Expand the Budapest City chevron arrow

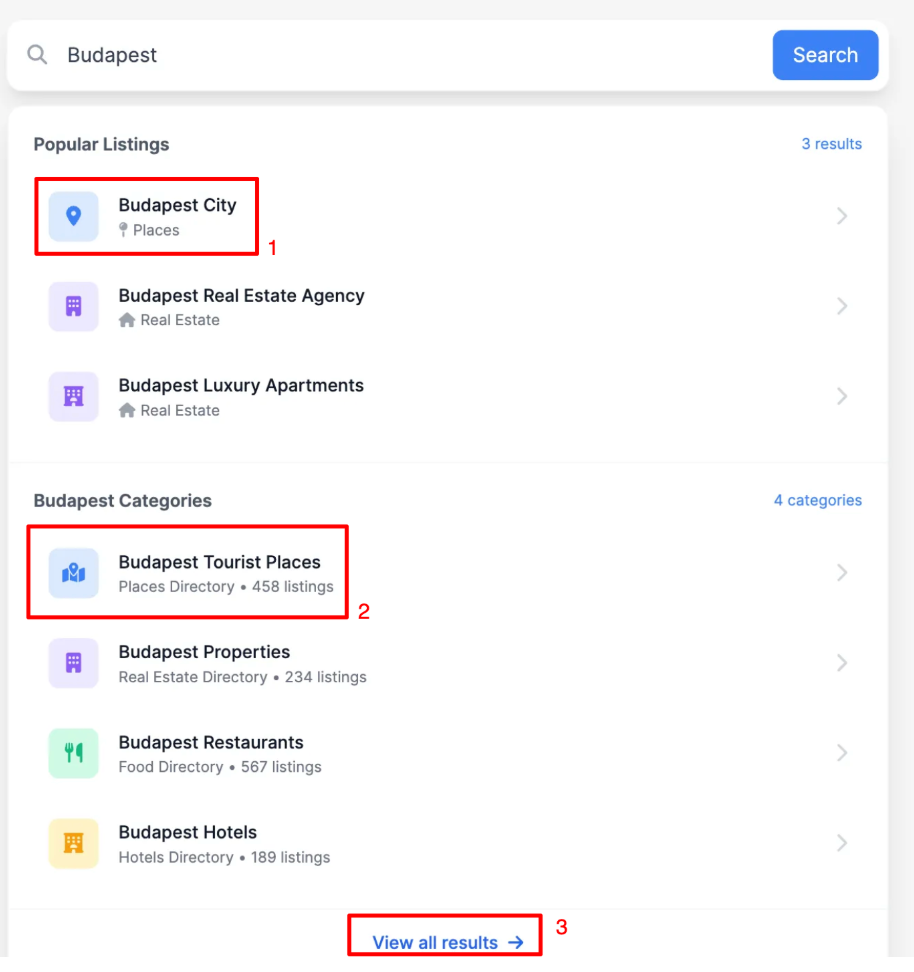[842, 216]
